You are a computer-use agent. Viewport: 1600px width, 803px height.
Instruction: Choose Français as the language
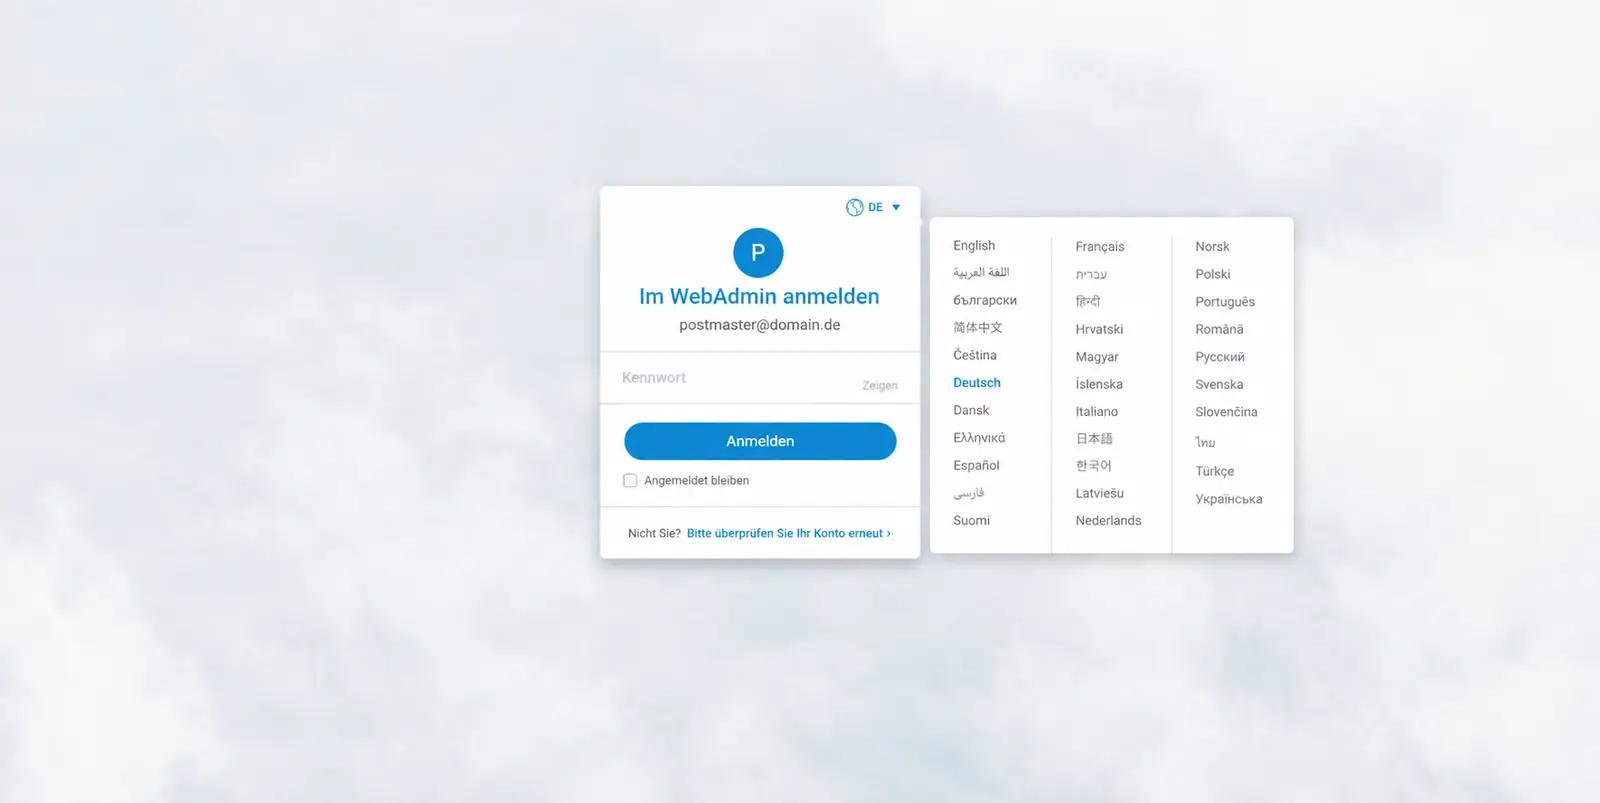pos(1100,247)
